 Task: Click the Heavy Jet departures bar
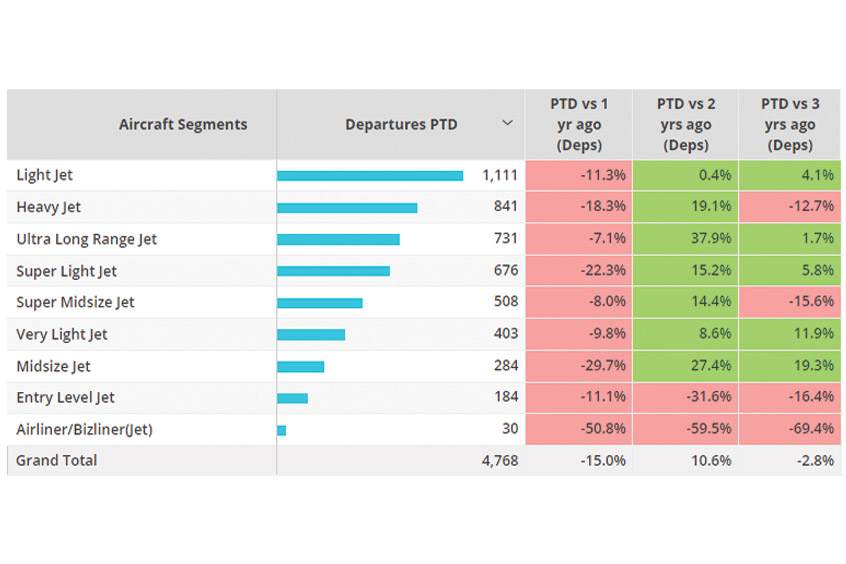(x=347, y=208)
